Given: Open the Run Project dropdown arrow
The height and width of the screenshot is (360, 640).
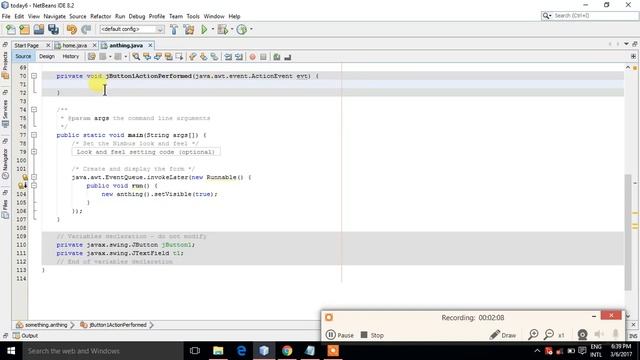Looking at the screenshot, I should coord(213,29).
